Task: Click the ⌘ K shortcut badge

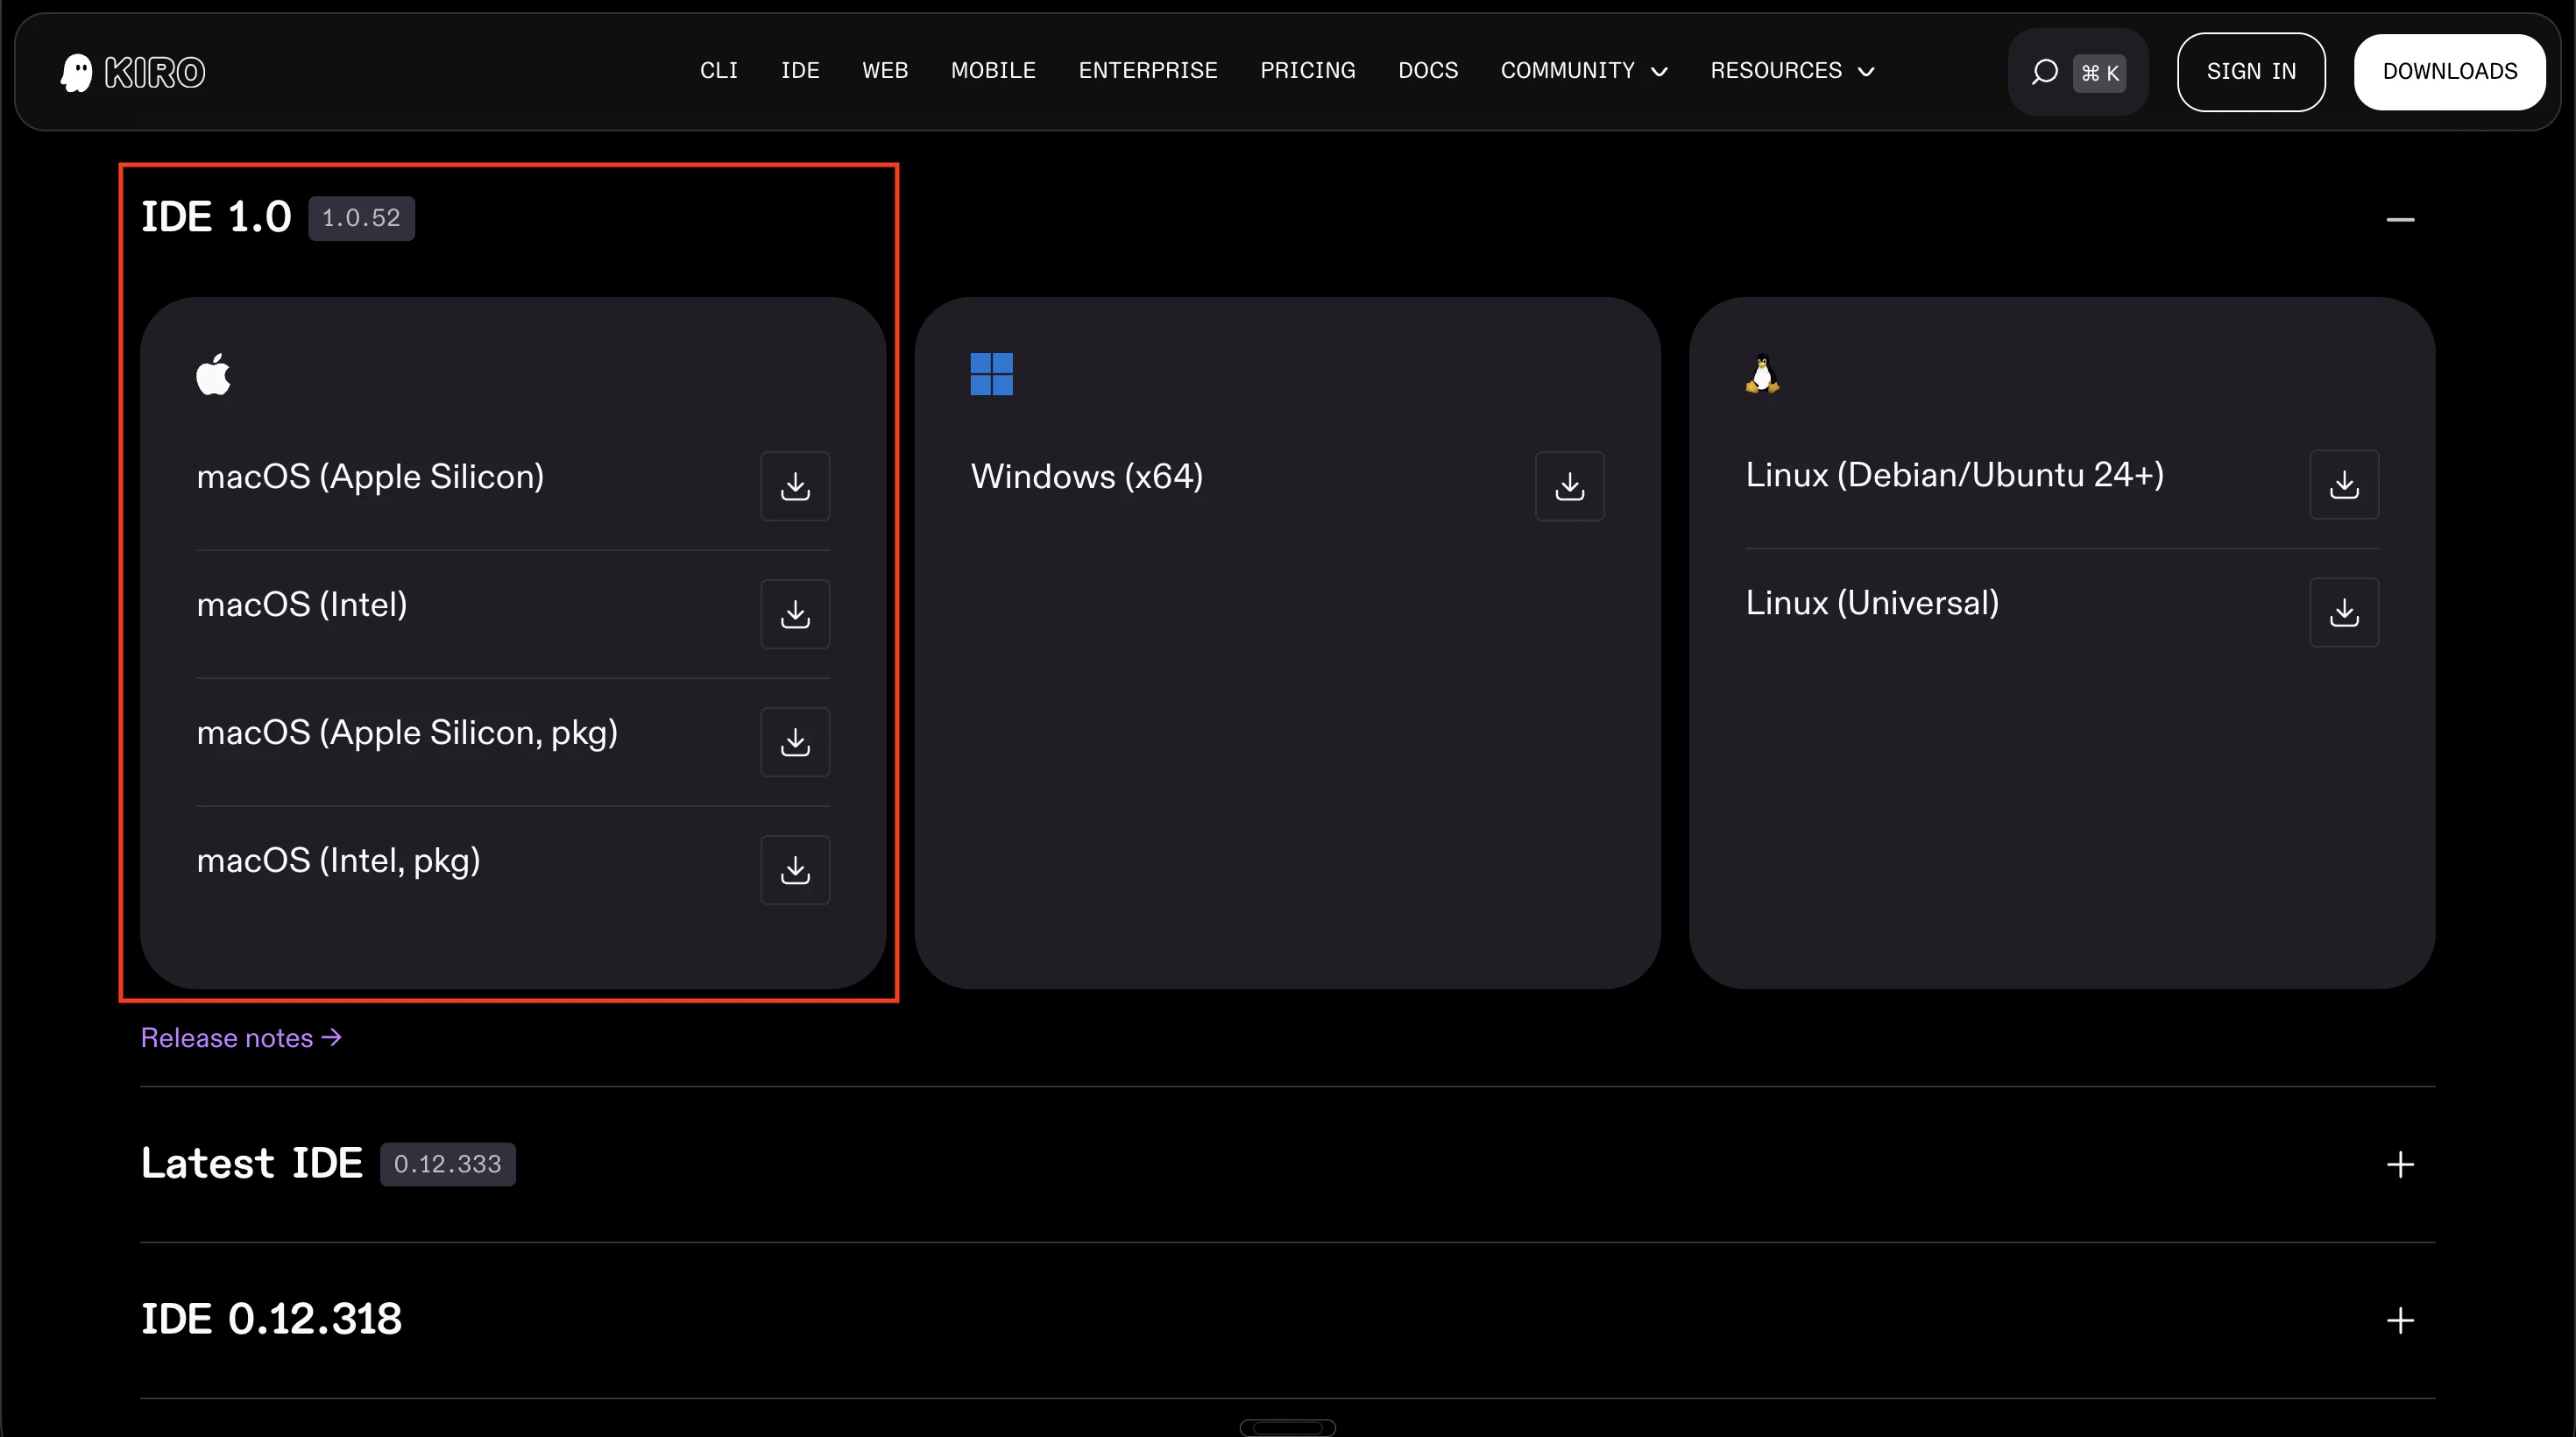Action: (x=2099, y=73)
